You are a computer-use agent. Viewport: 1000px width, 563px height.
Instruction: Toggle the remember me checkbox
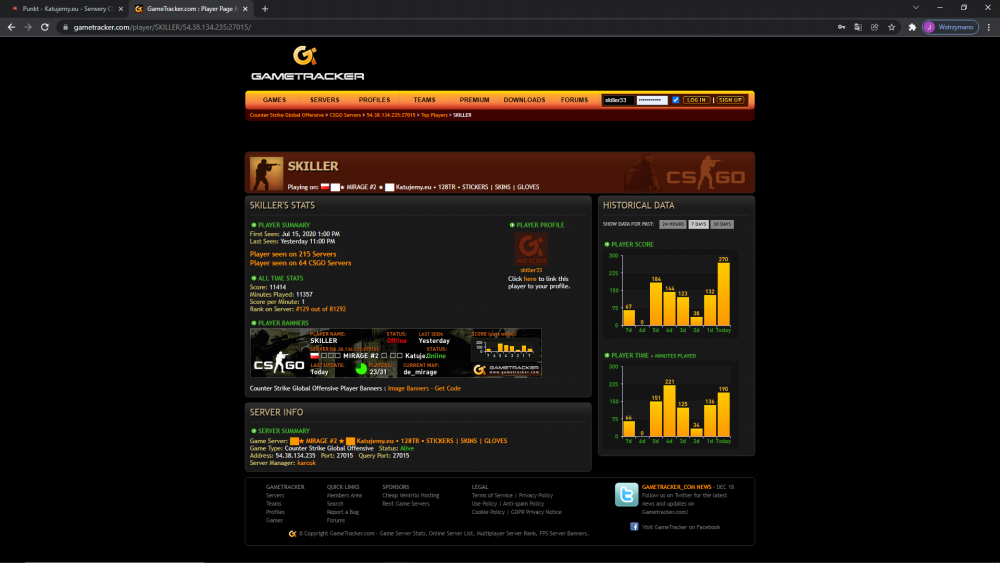click(675, 100)
